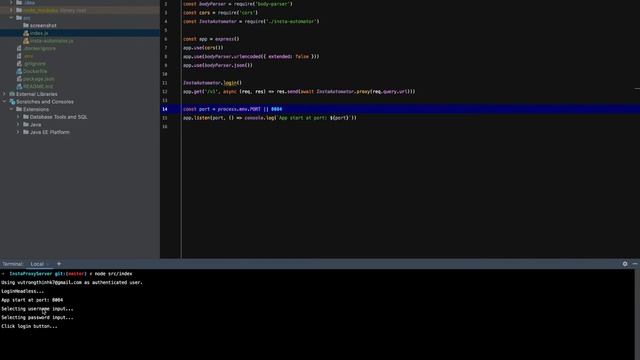Image resolution: width=640 pixels, height=360 pixels.
Task: Click 'LoginHeadless...' terminal output
Action: point(22,291)
